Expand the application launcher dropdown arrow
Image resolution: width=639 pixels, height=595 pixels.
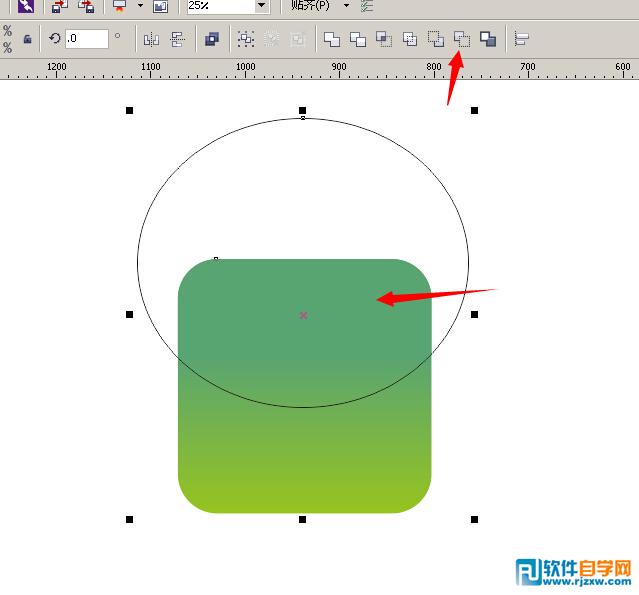140,5
